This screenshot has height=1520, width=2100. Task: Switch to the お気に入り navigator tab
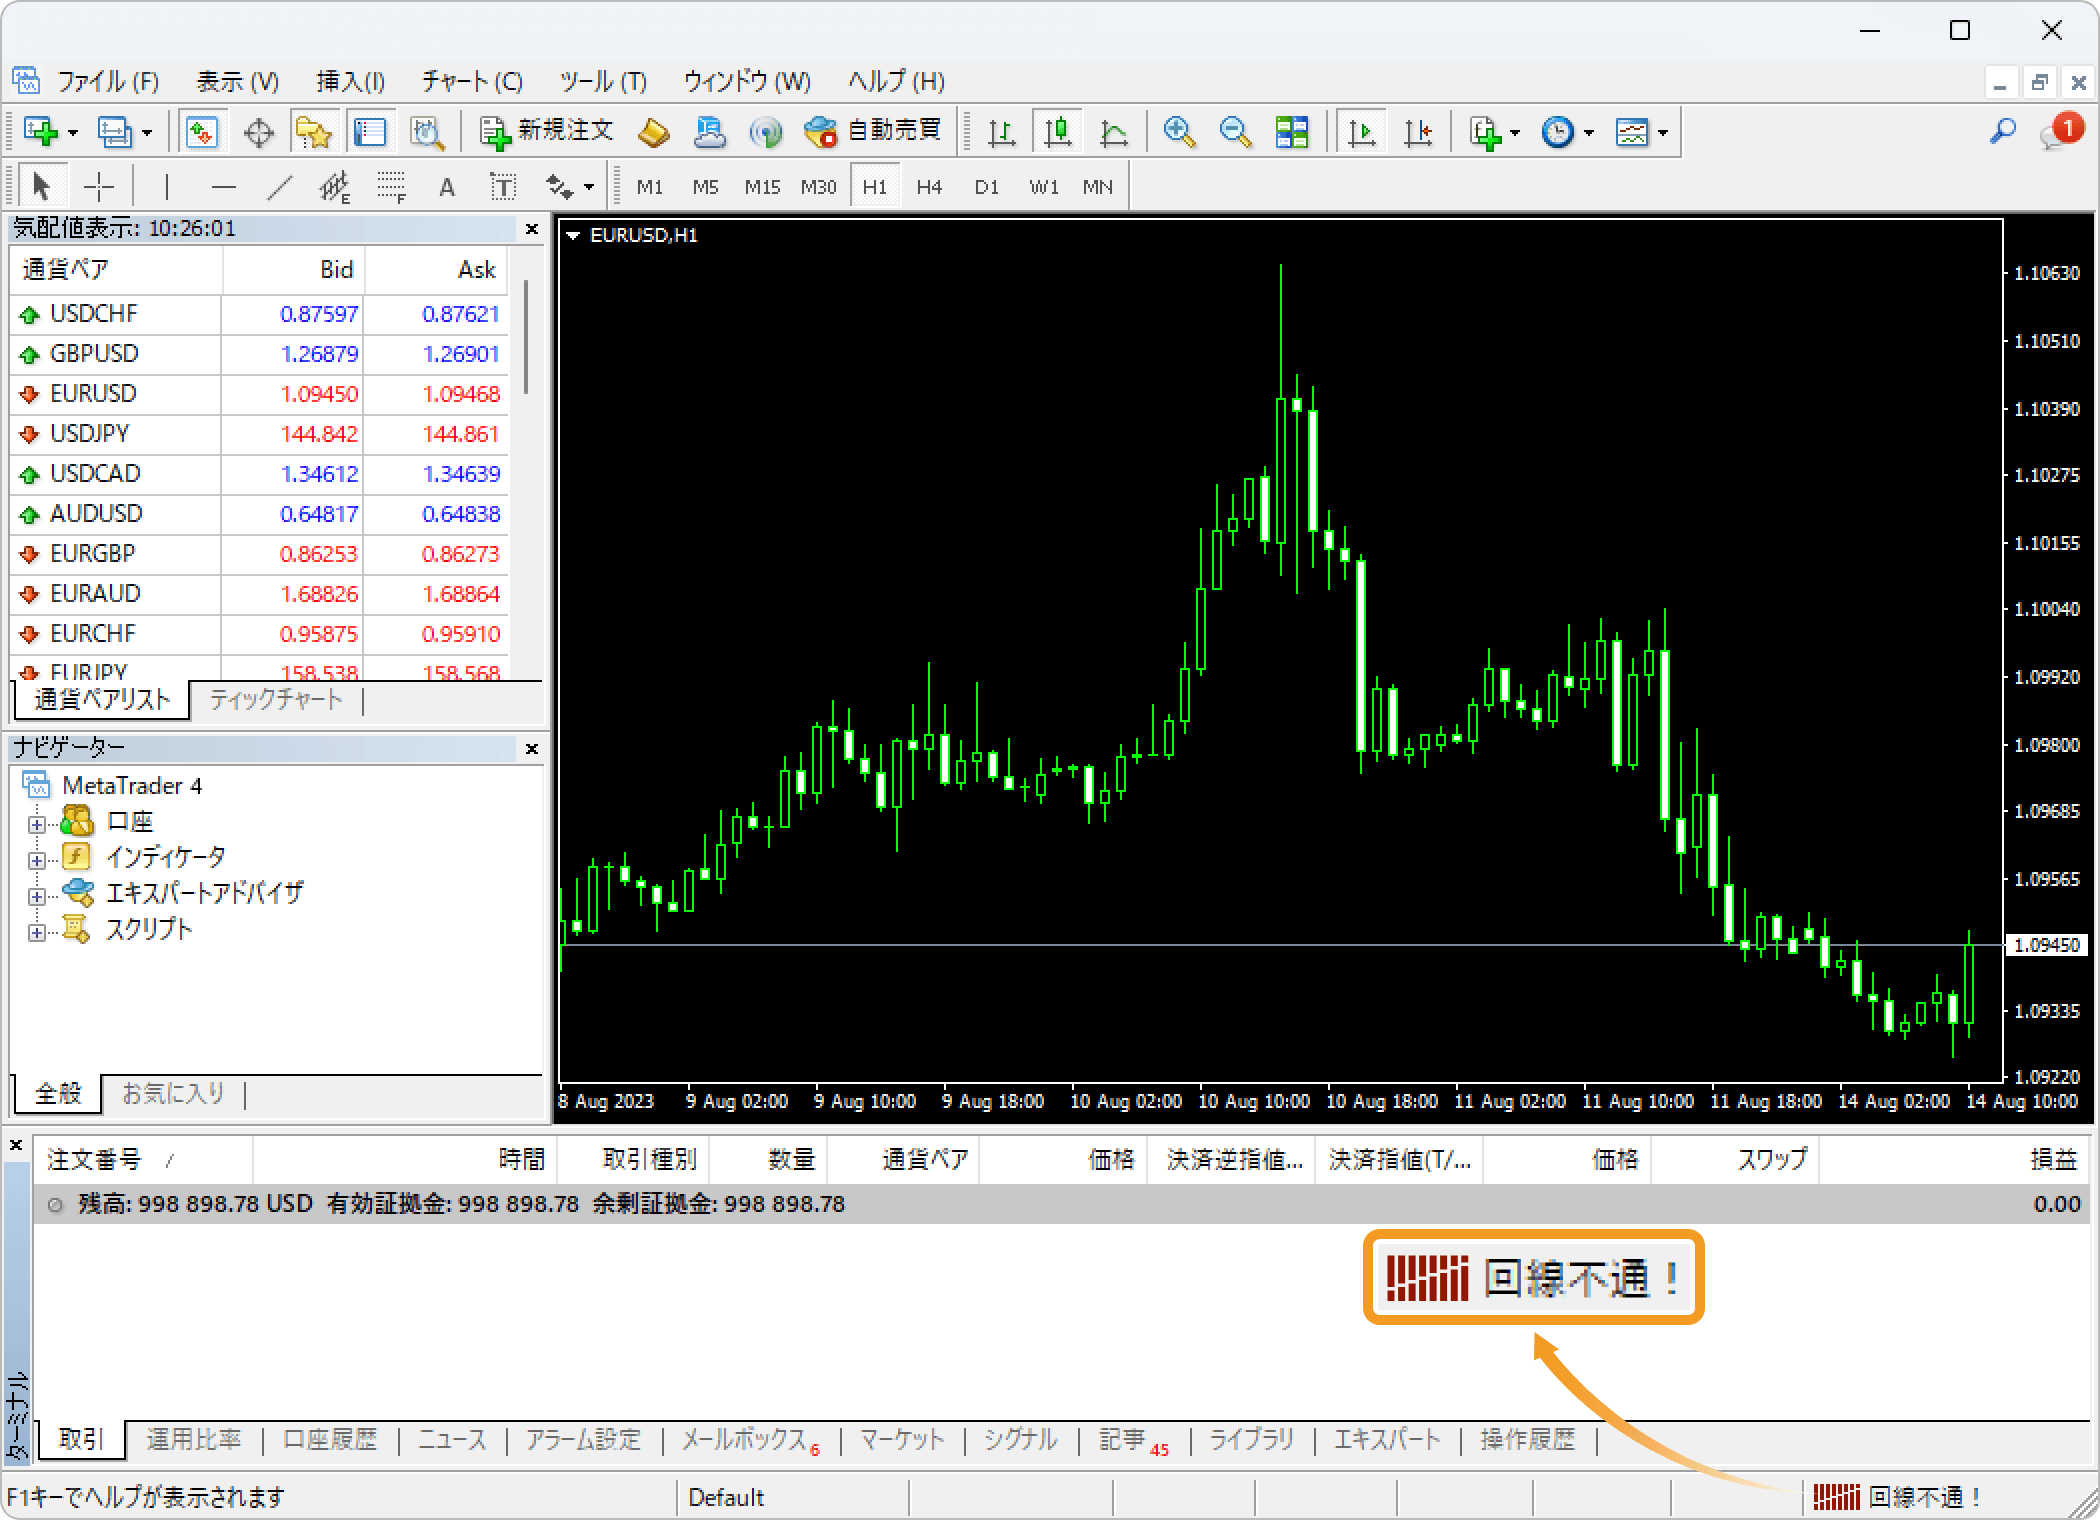[x=173, y=1093]
